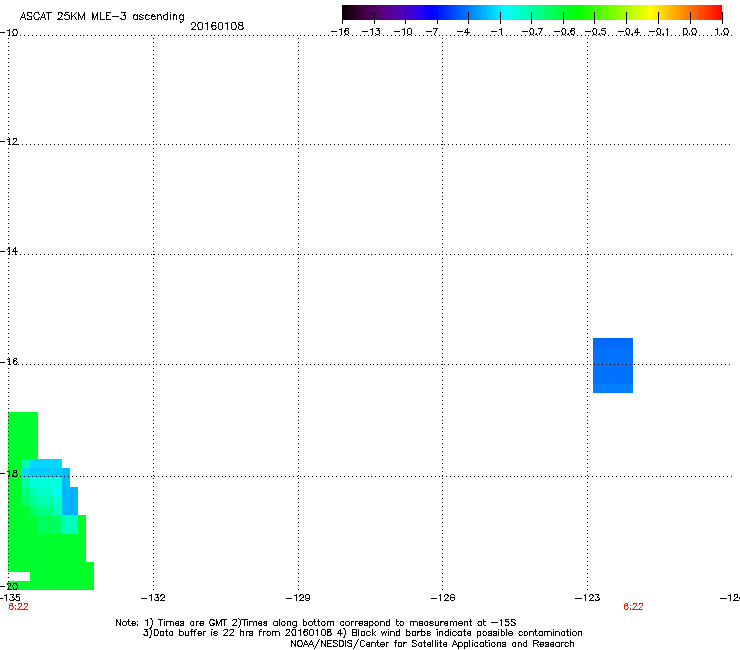Click the note line '3)Data buffer is 22 hrs'
Screen dimensions: 740x650
362,633
